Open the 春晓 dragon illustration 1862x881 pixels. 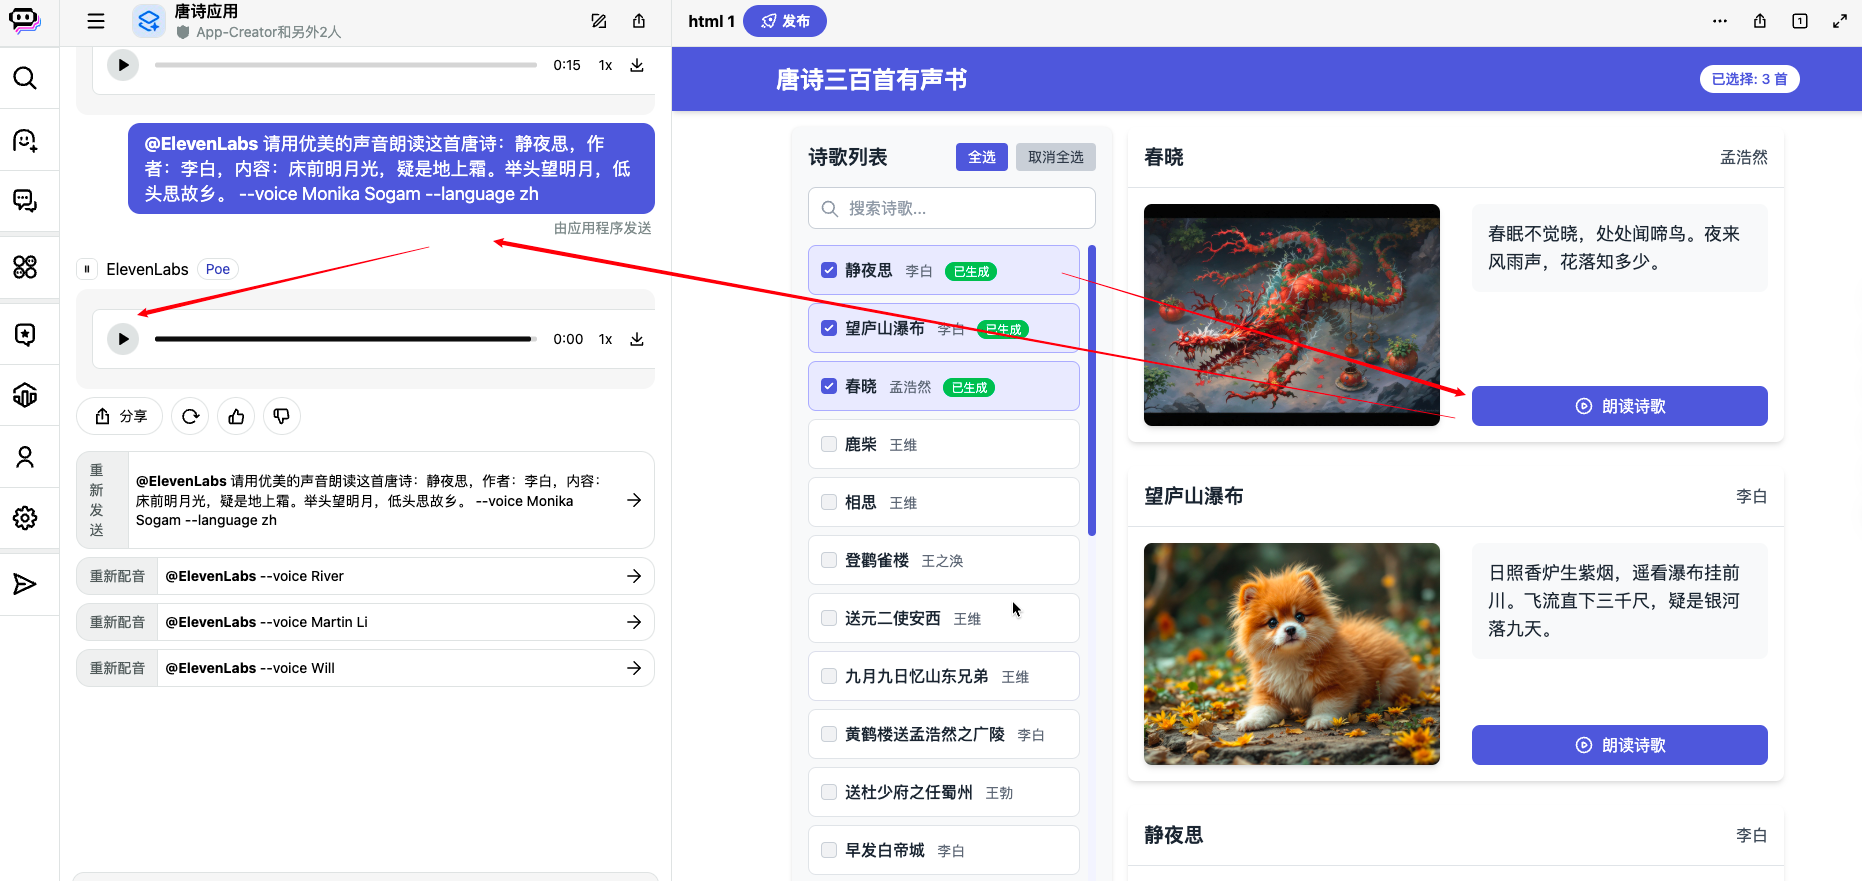pyautogui.click(x=1292, y=315)
